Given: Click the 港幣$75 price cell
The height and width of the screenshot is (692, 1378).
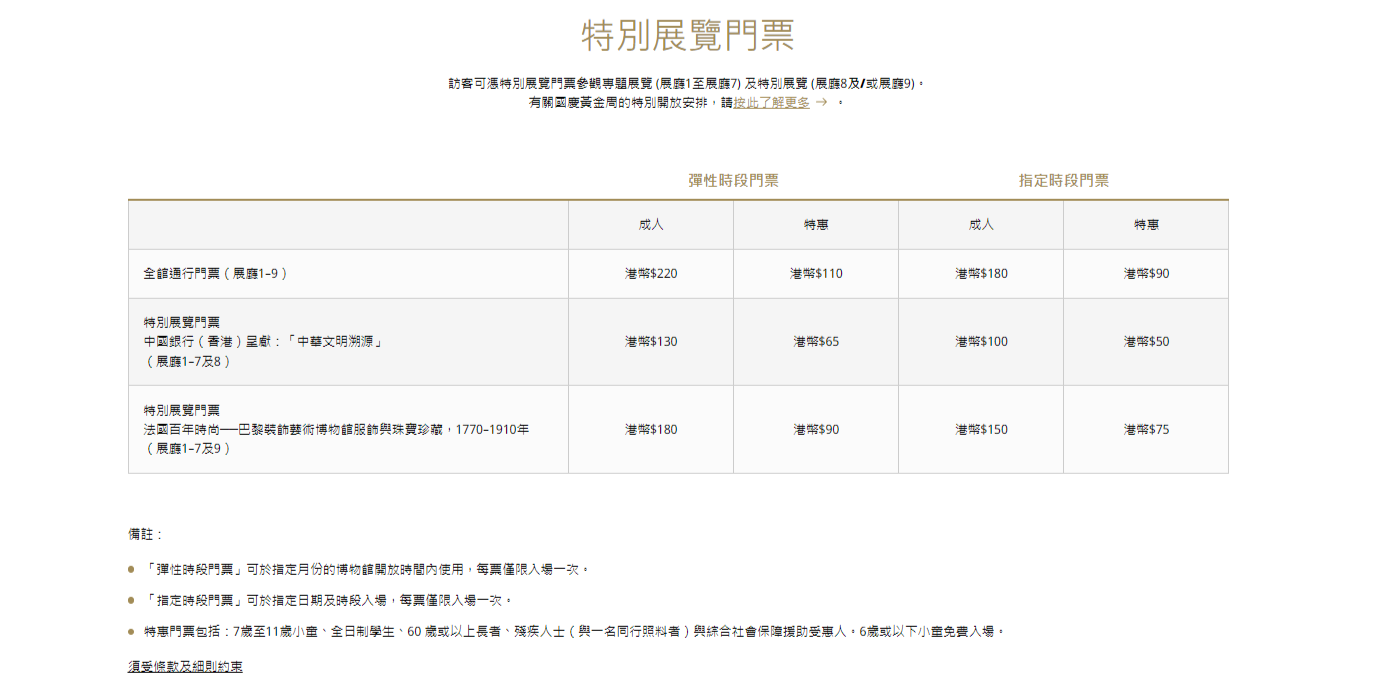Looking at the screenshot, I should click(1146, 429).
